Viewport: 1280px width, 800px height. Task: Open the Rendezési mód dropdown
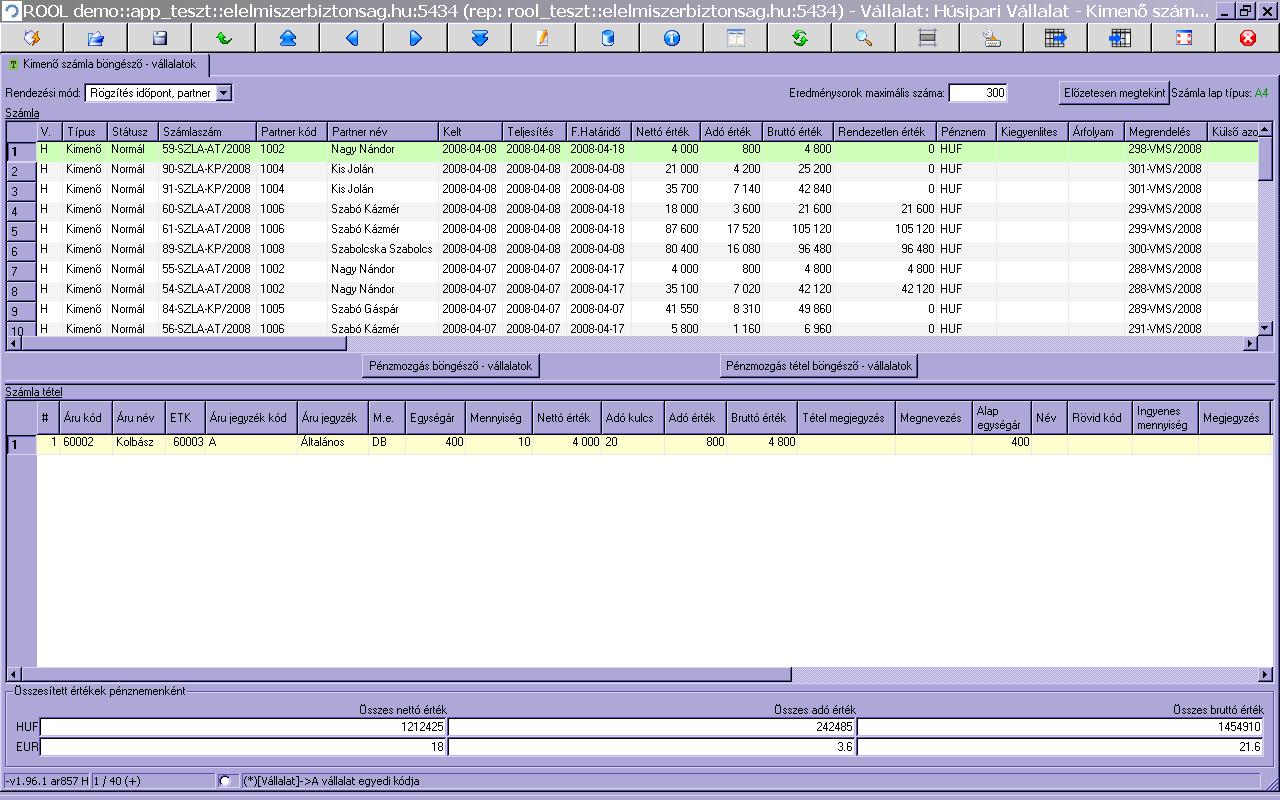click(x=223, y=93)
